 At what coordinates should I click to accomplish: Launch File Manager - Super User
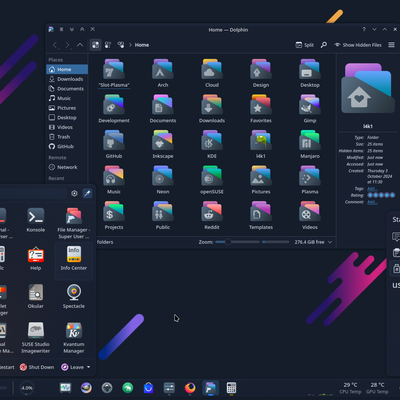coord(74,223)
